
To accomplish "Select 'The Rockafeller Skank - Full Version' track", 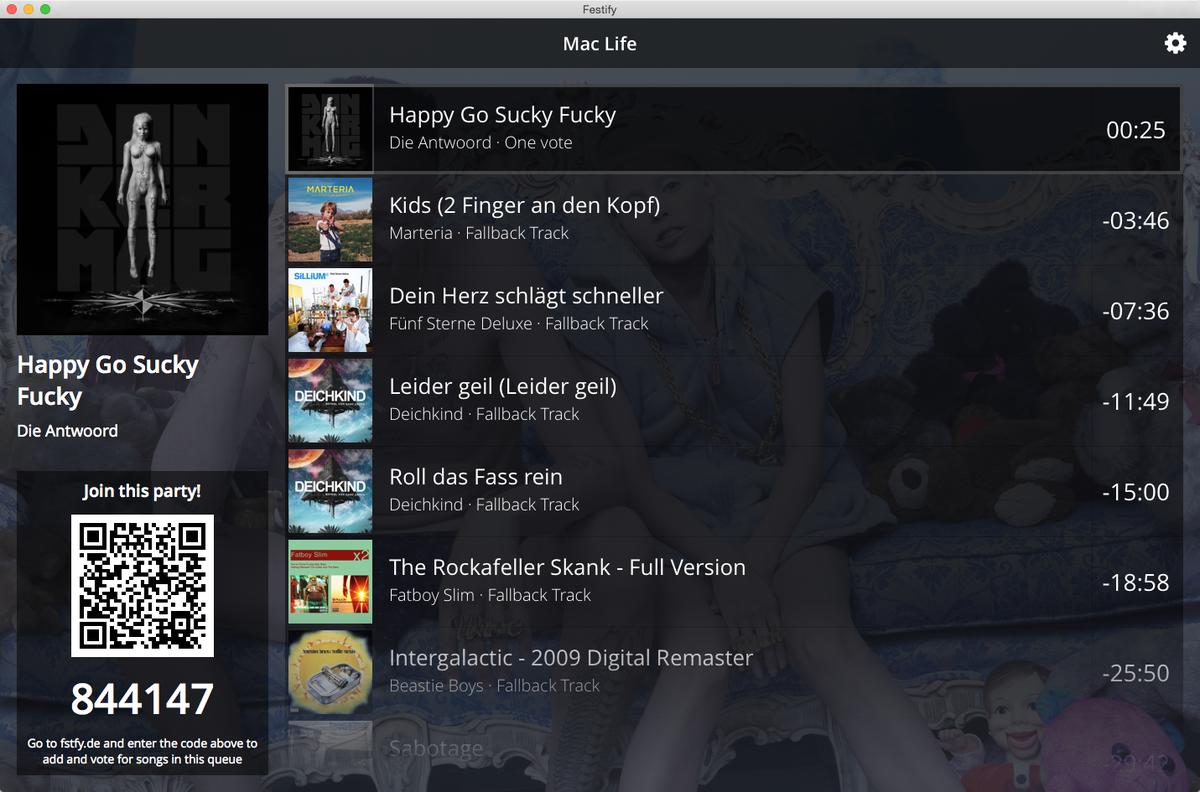I will [x=567, y=567].
